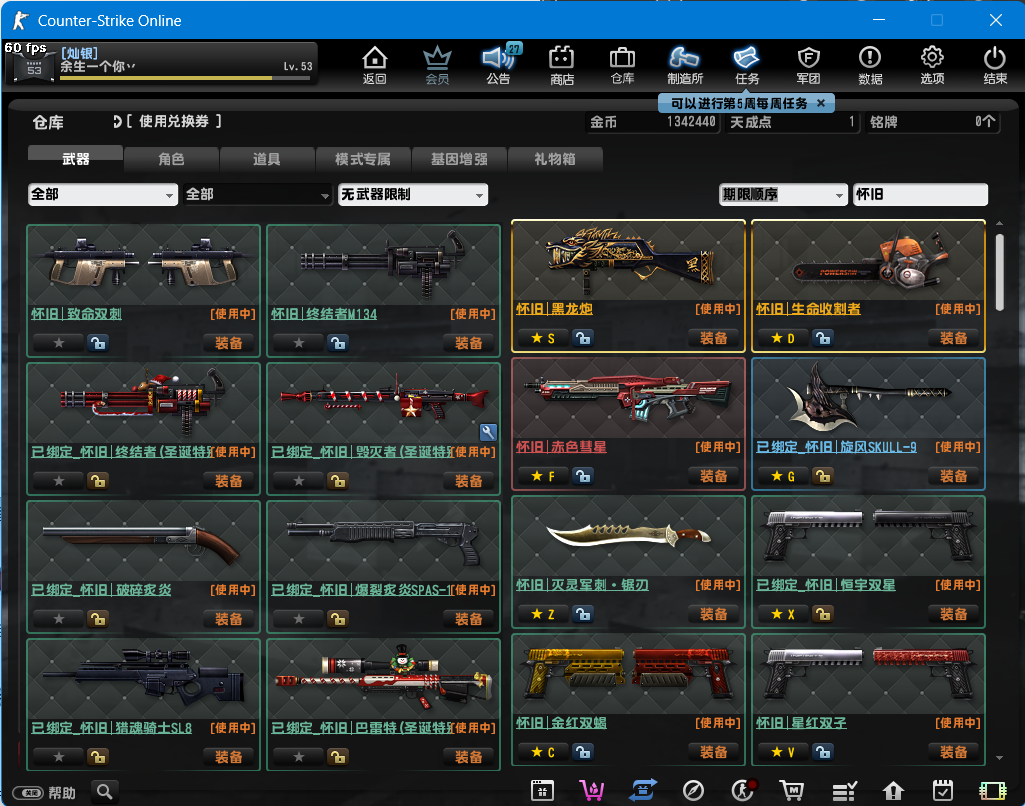This screenshot has height=806, width=1025.
Task: Select the 生命收割者 chainsaw thumbnail
Action: (x=868, y=261)
